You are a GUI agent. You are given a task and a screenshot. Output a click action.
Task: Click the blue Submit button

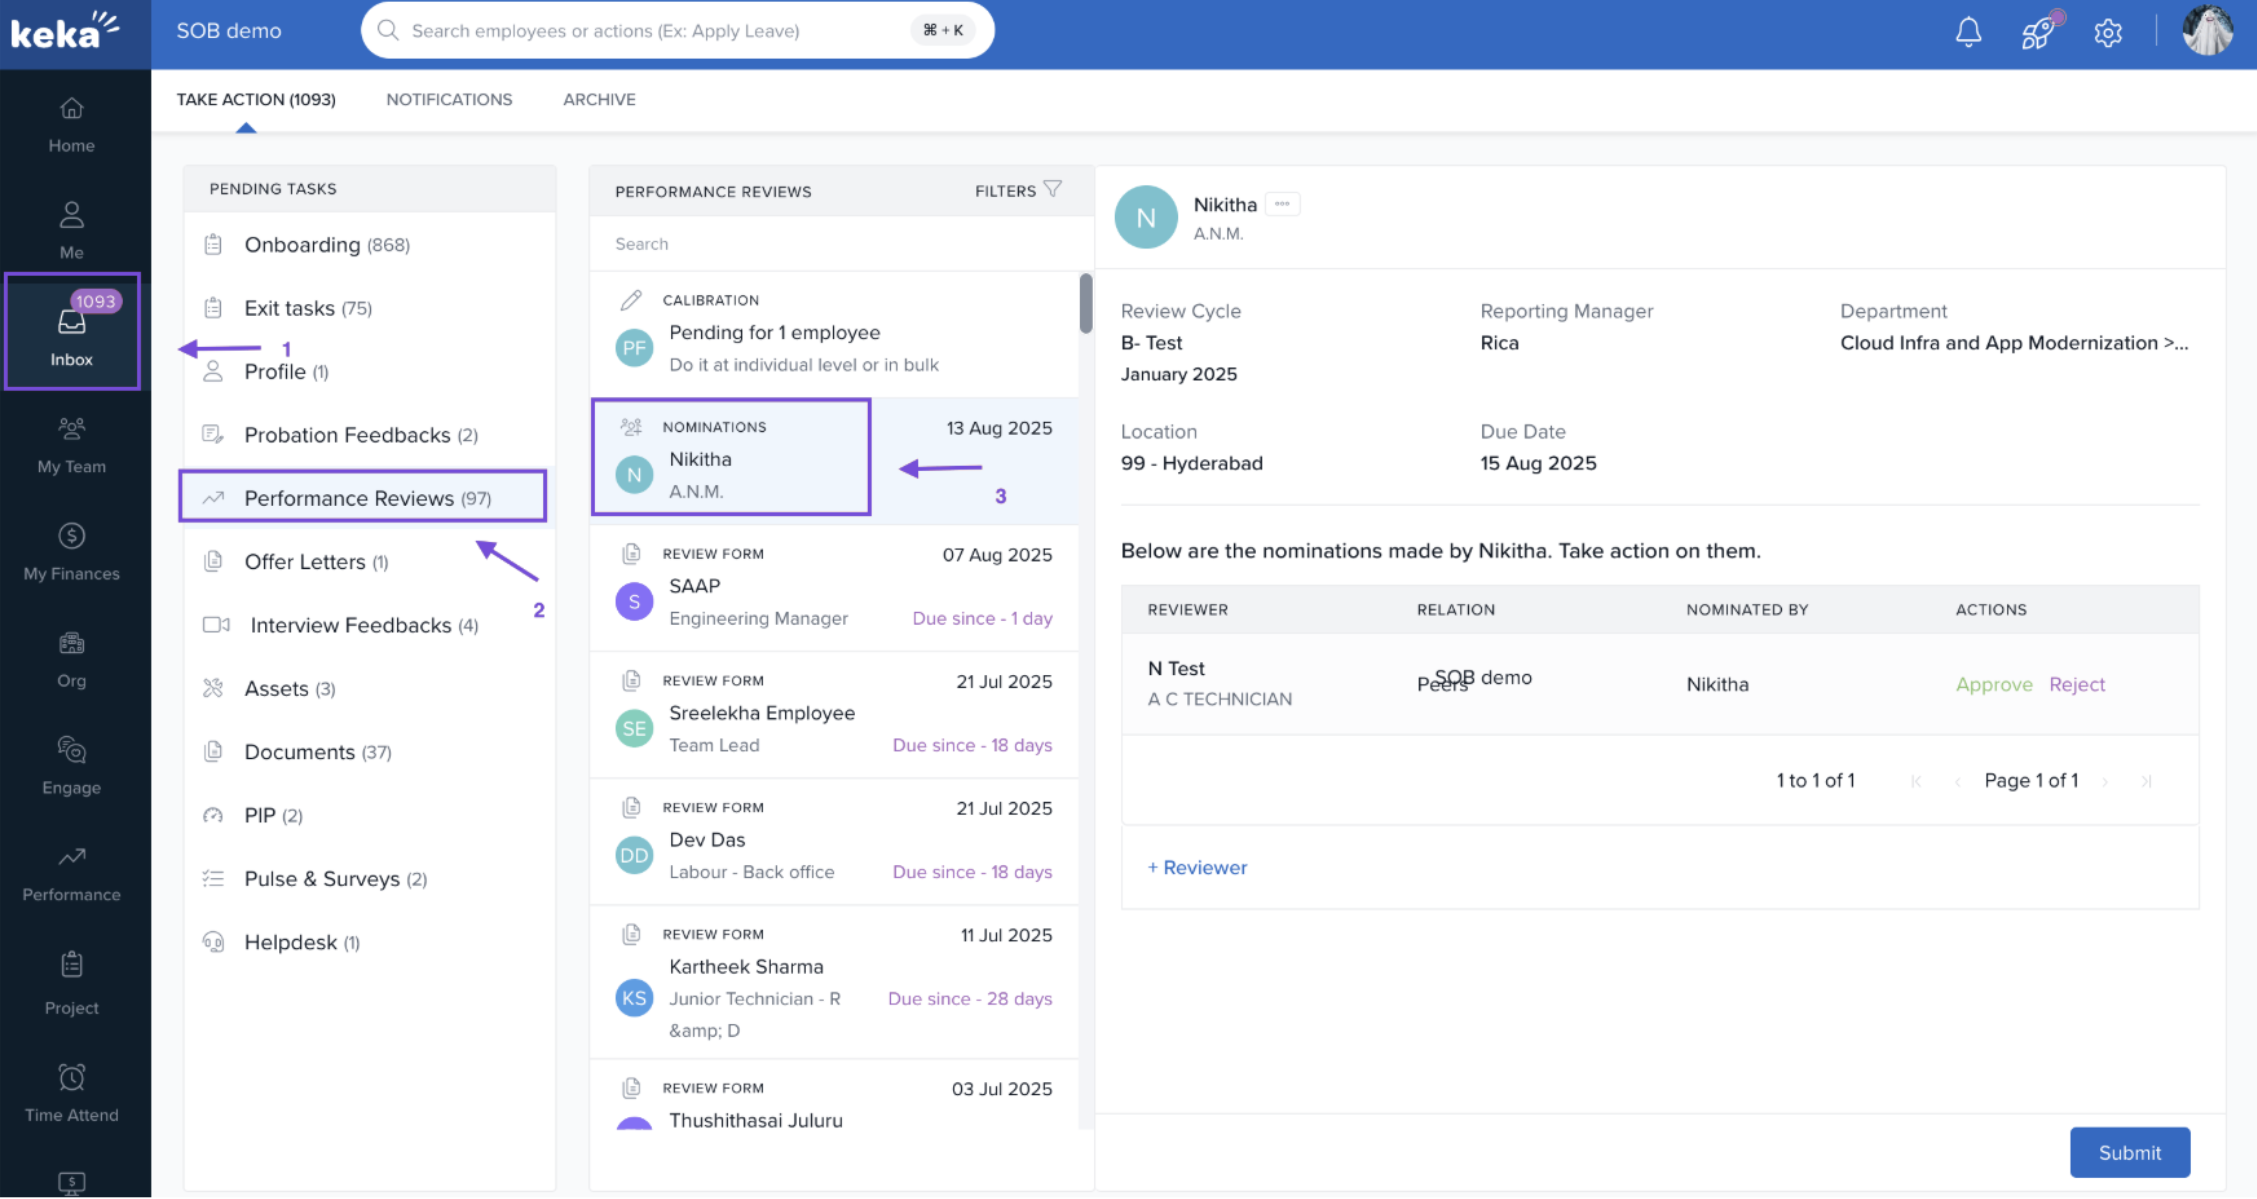tap(2129, 1152)
